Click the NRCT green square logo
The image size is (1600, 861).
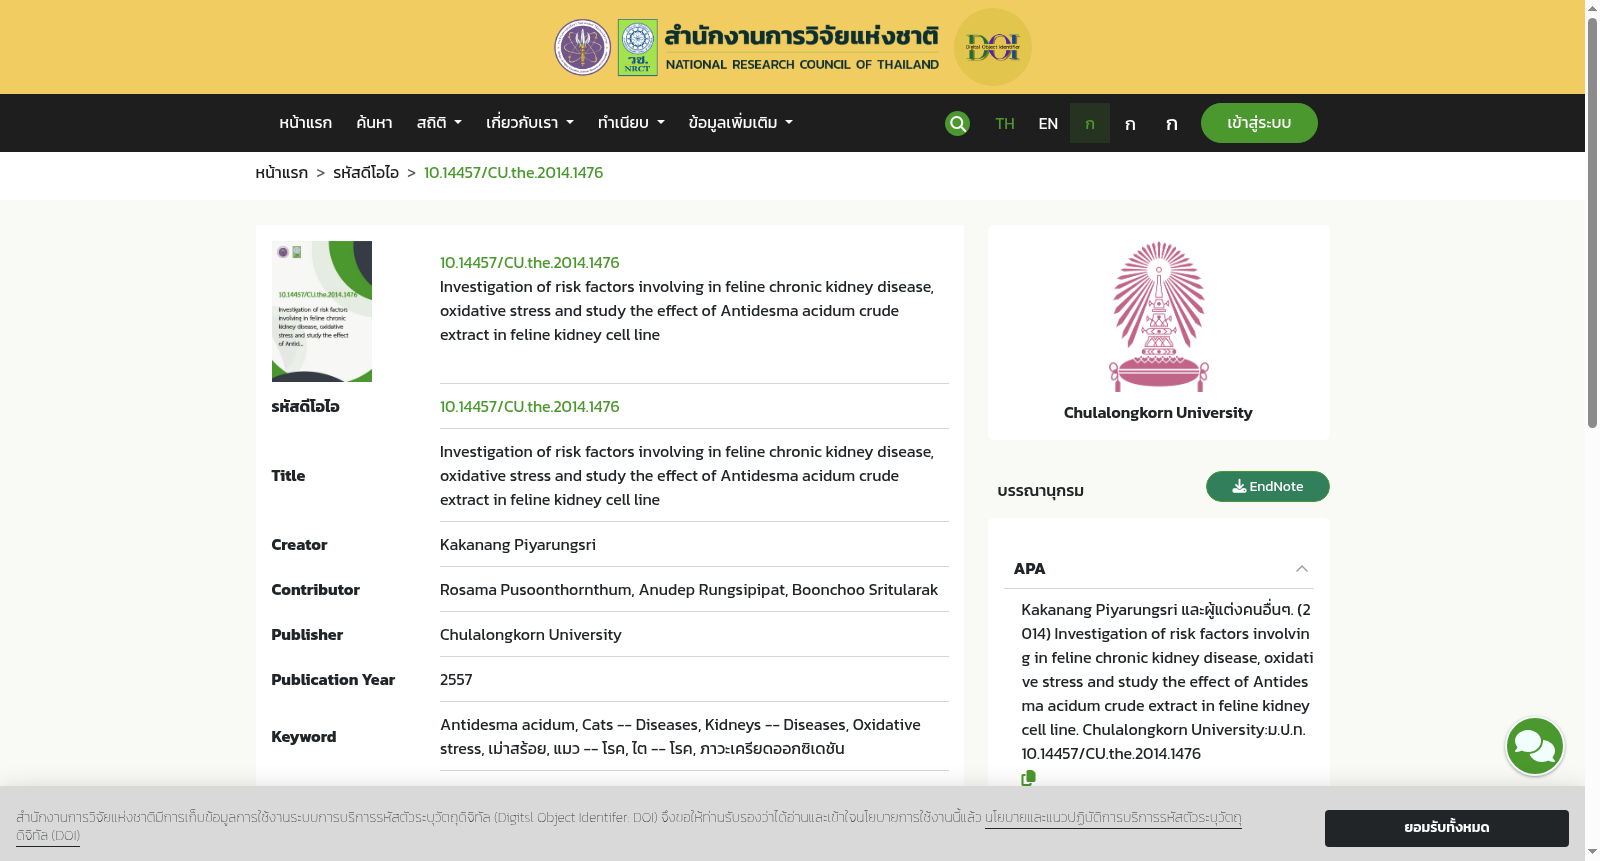tap(638, 47)
